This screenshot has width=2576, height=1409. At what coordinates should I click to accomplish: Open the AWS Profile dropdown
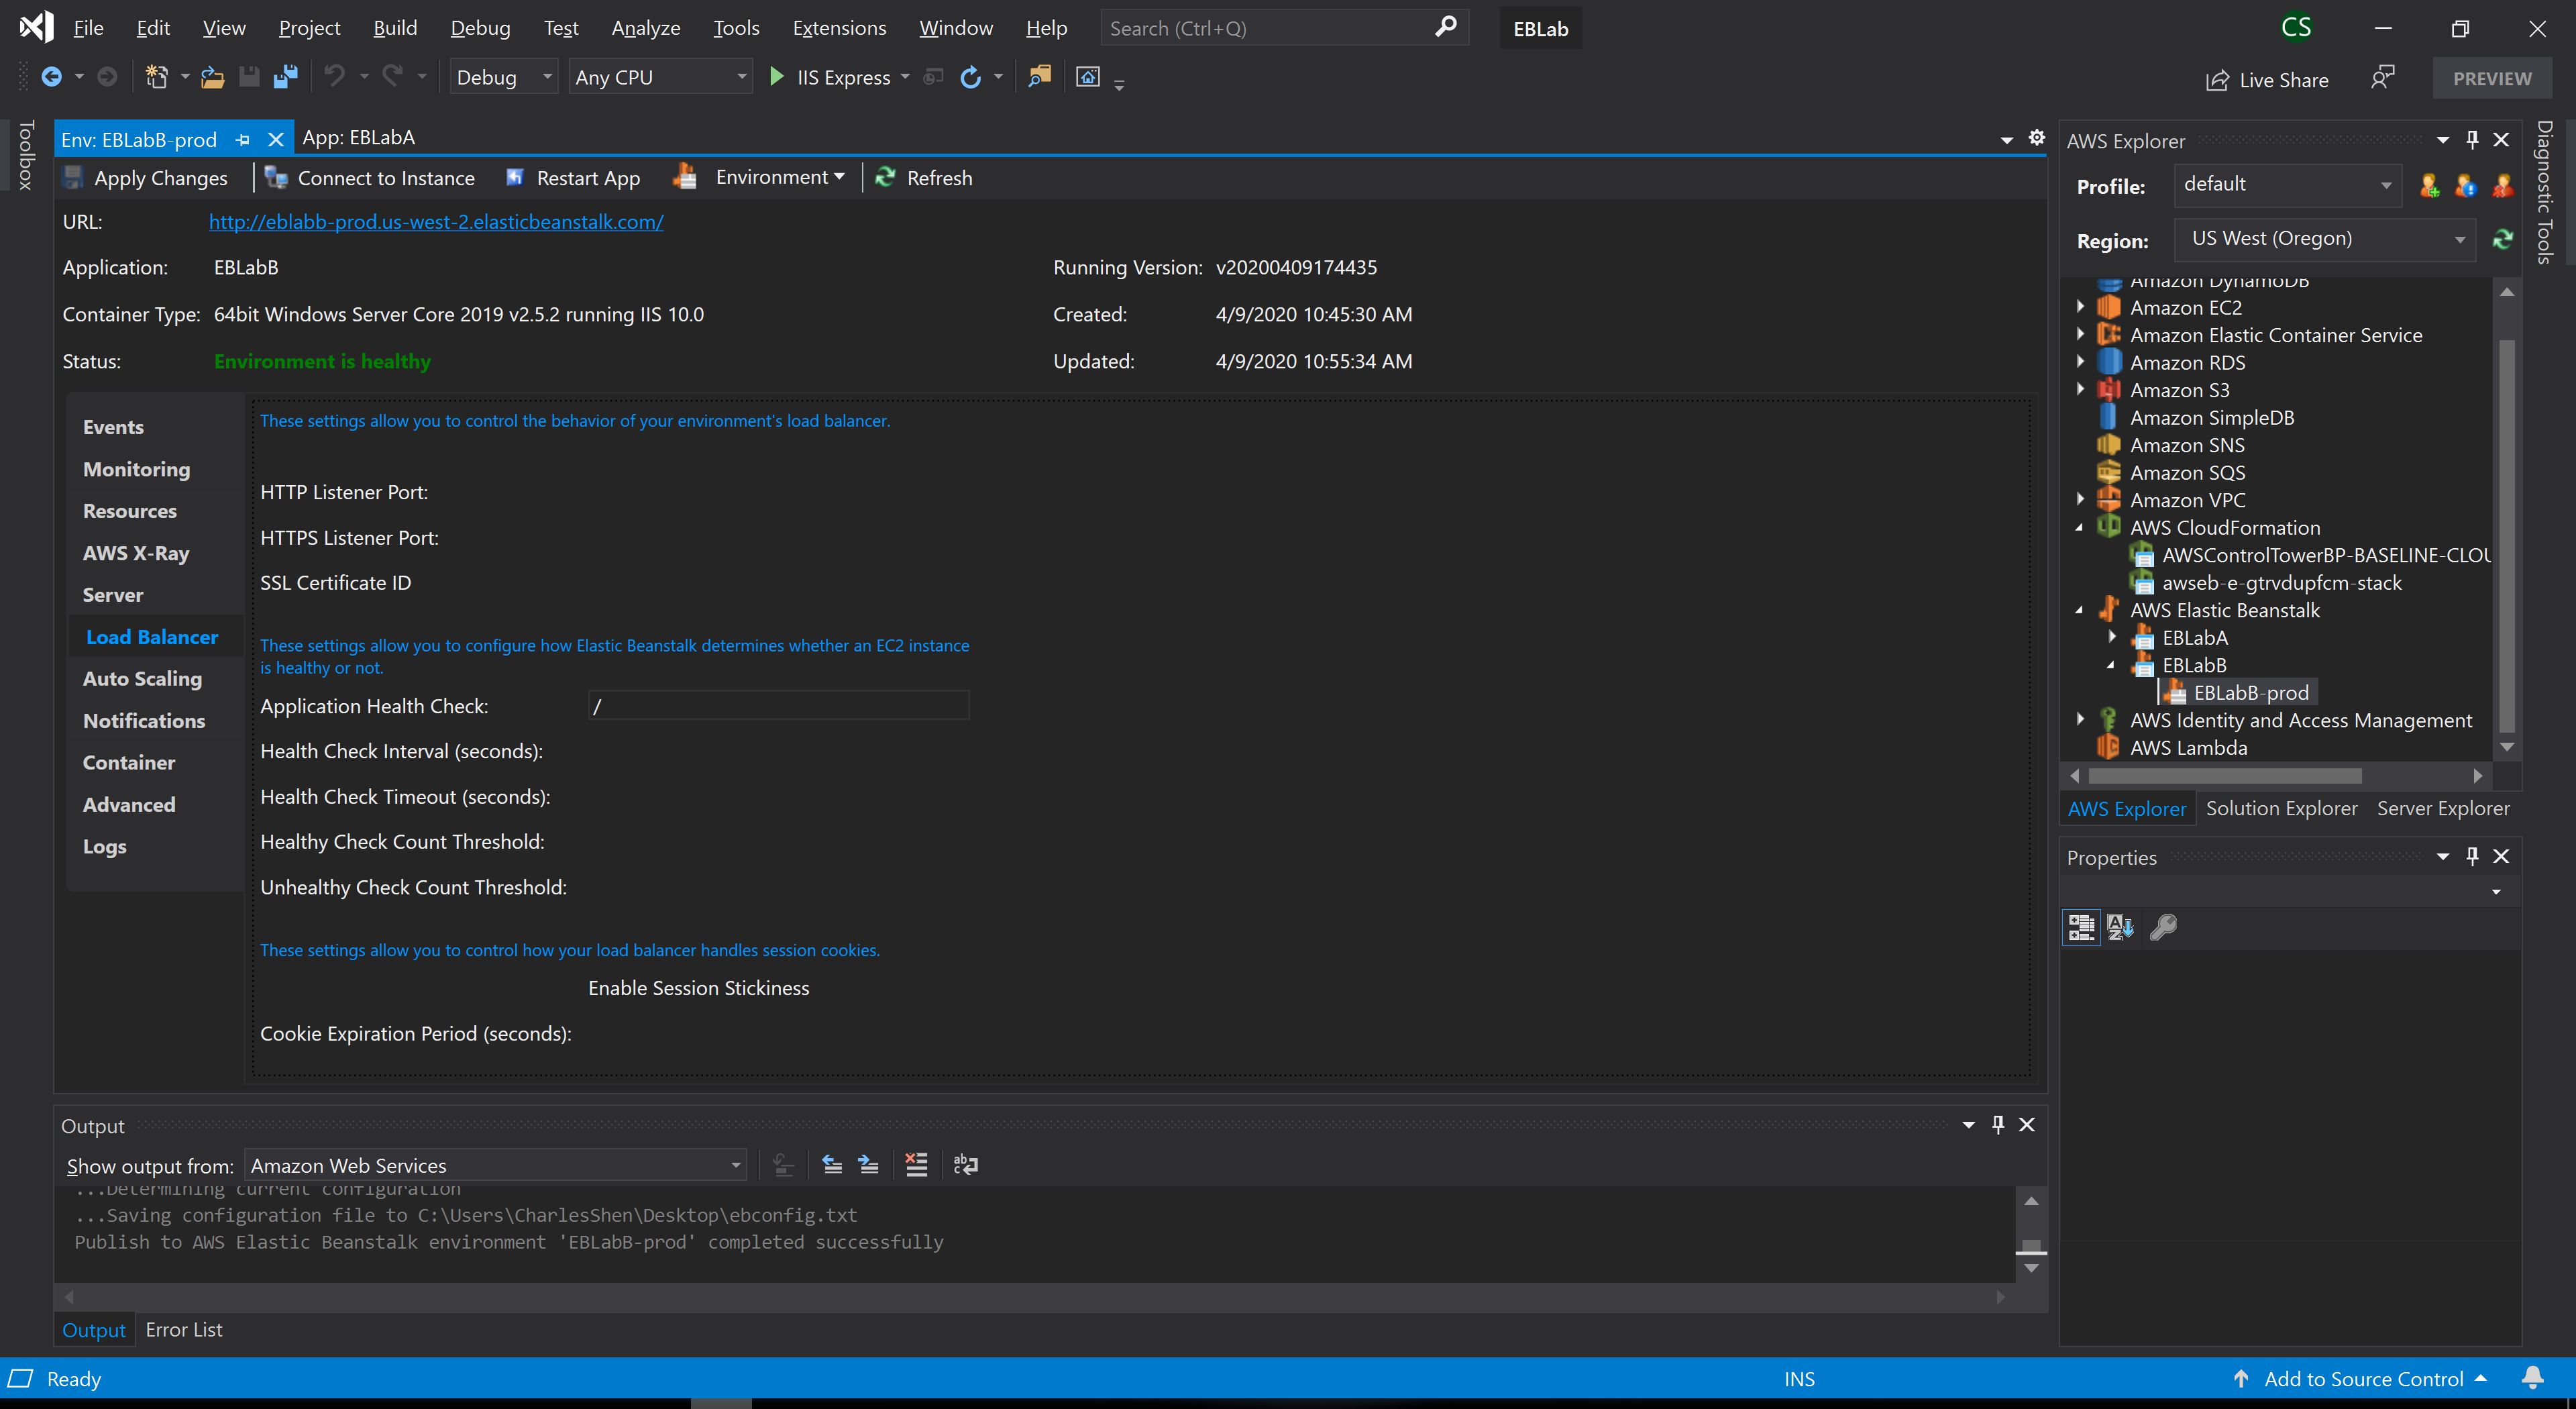(x=2287, y=185)
